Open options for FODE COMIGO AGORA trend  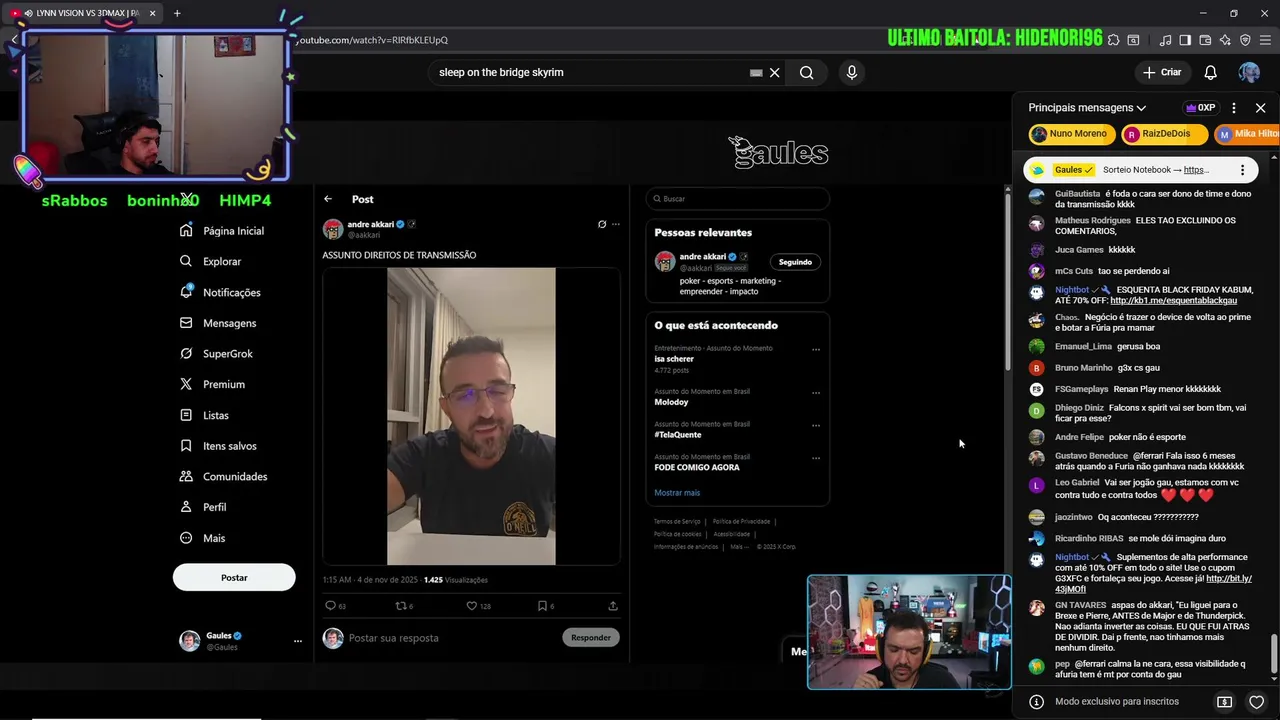click(816, 458)
